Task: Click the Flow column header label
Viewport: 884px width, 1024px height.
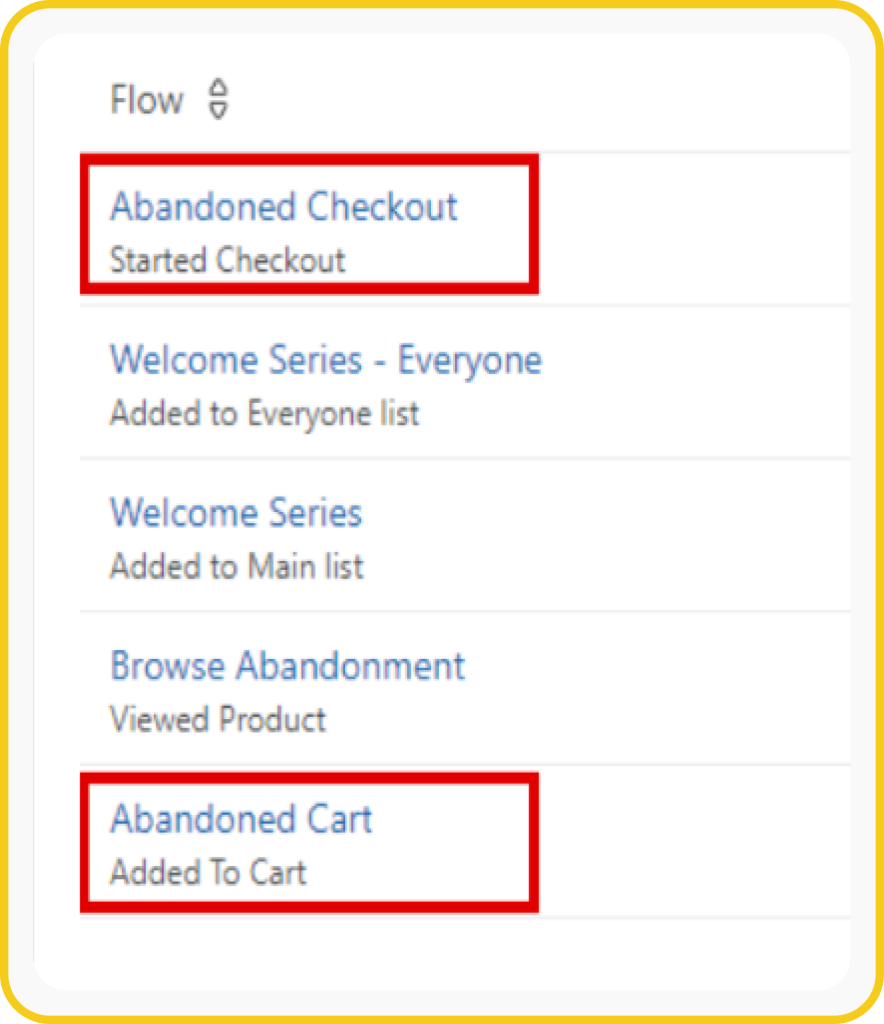Action: [147, 100]
